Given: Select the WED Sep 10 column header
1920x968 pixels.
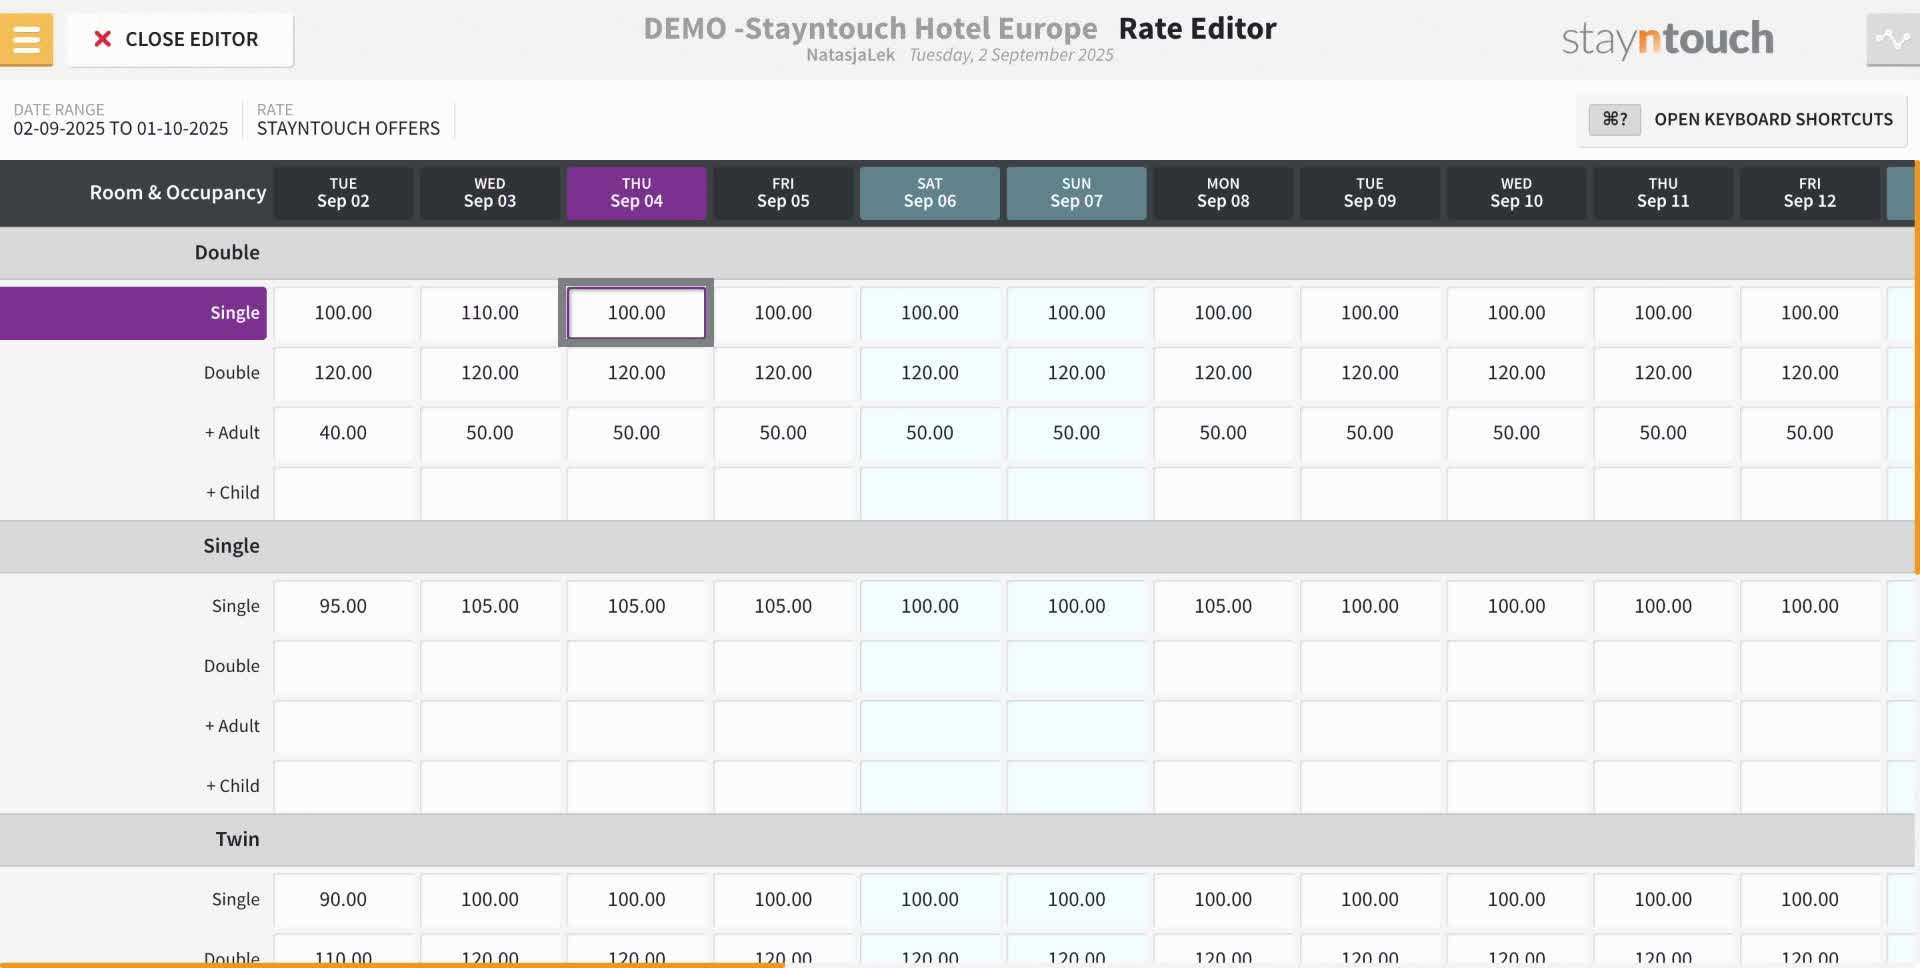Looking at the screenshot, I should (x=1517, y=193).
